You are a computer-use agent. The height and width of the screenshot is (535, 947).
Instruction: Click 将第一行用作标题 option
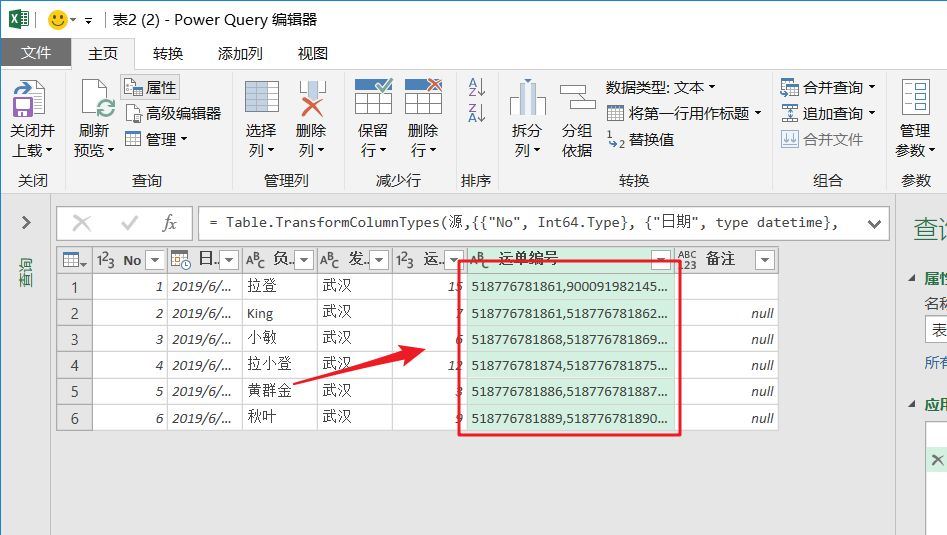tap(684, 114)
